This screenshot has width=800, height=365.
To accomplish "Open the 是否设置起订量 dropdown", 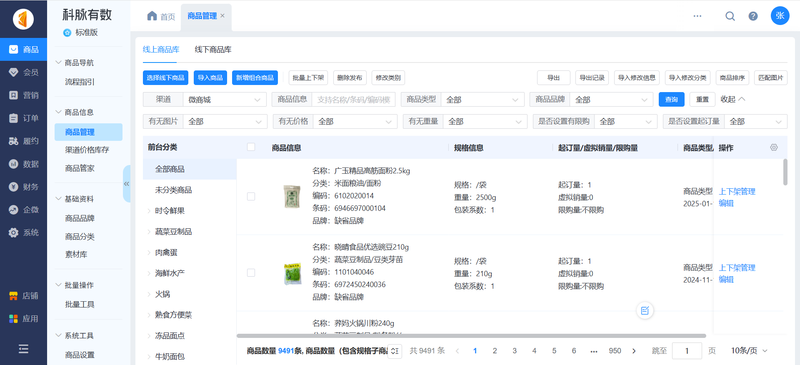I will (756, 121).
